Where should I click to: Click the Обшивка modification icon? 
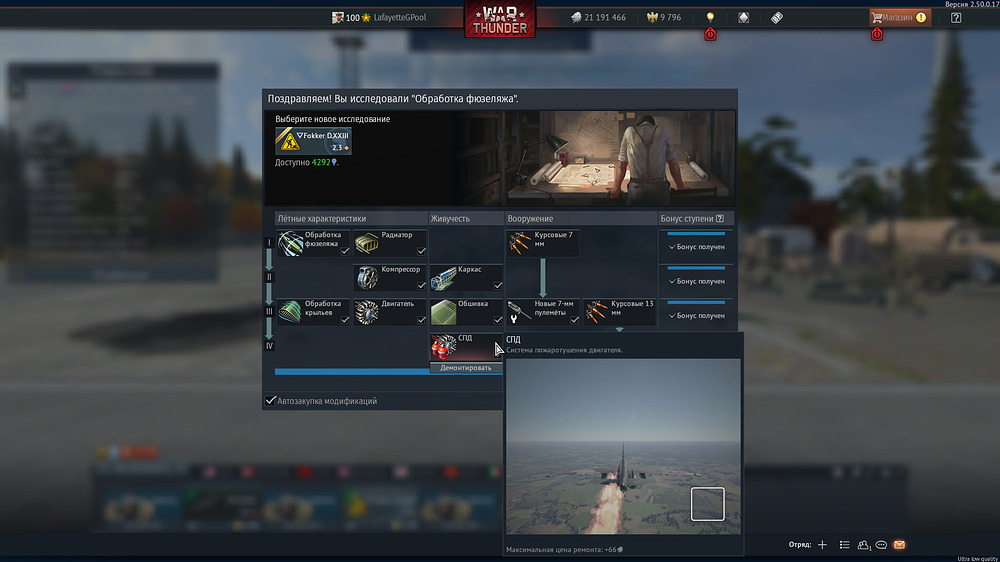(444, 312)
